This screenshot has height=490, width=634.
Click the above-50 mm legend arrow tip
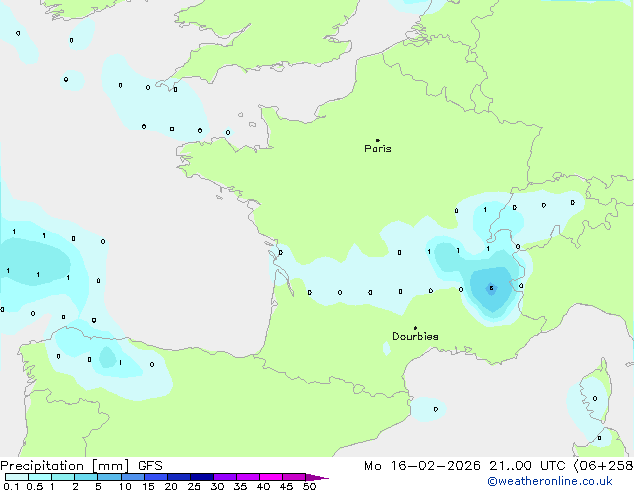(317, 477)
